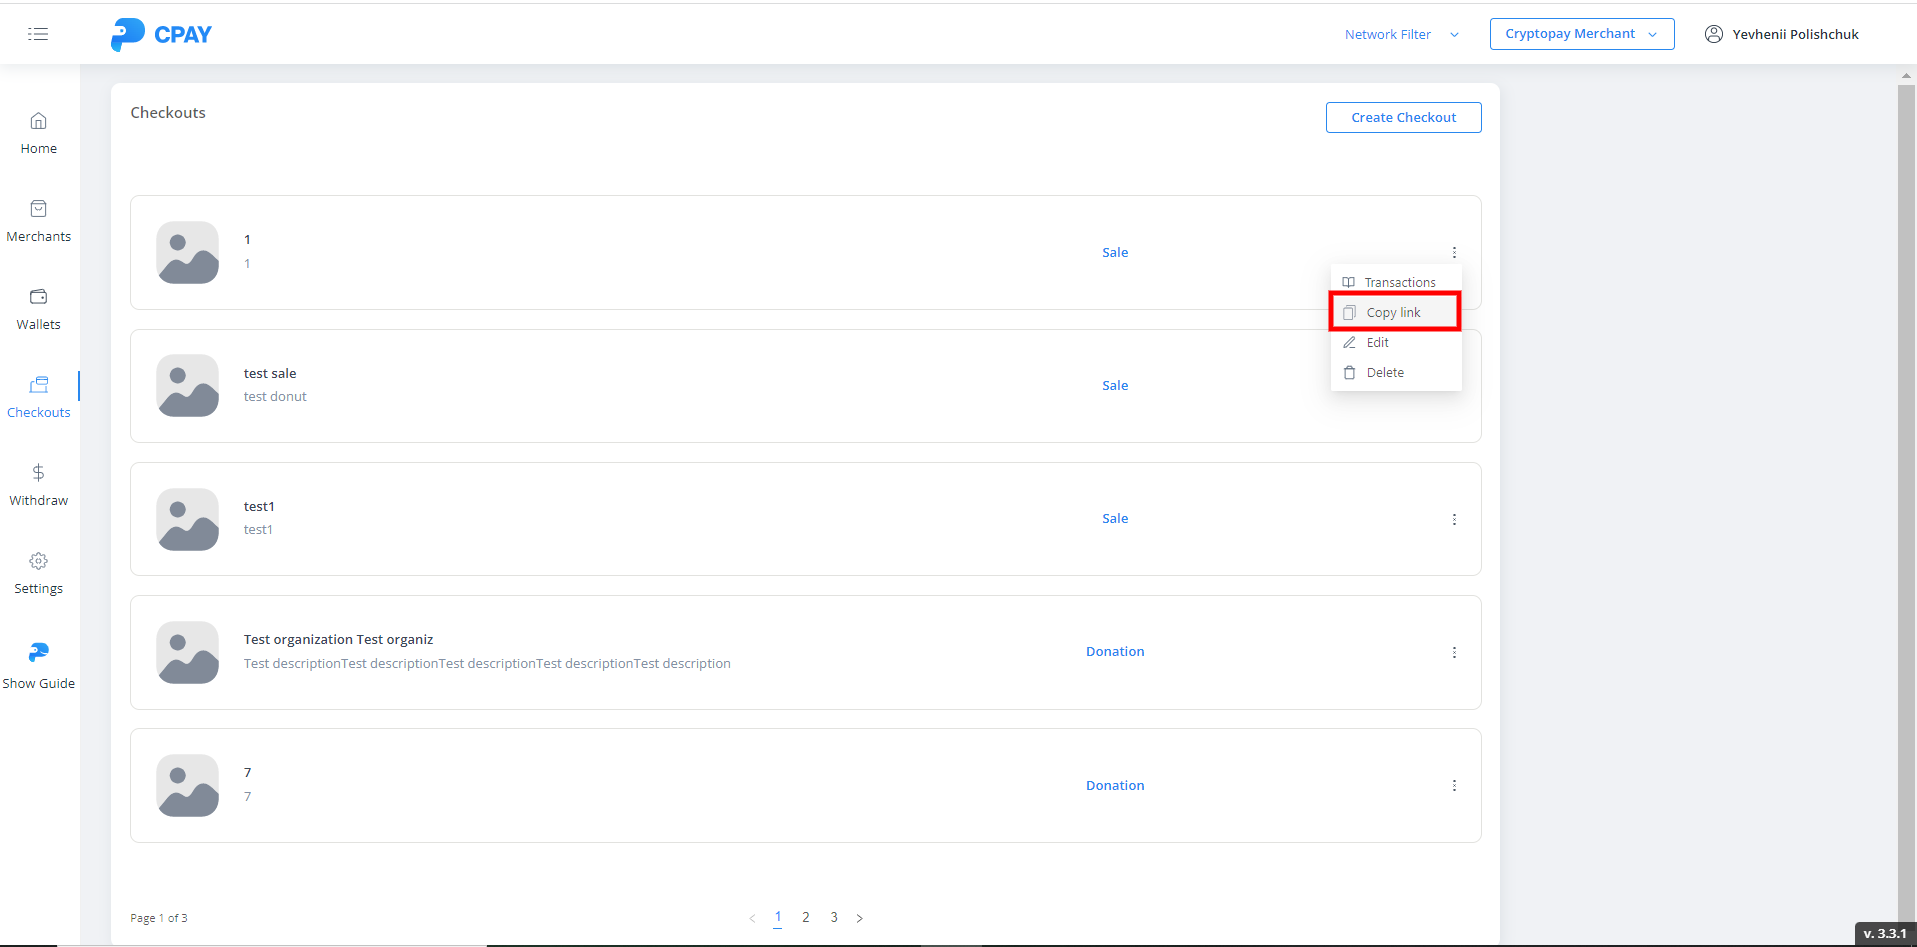Click the user profile avatar icon
This screenshot has width=1917, height=947.
click(1713, 34)
